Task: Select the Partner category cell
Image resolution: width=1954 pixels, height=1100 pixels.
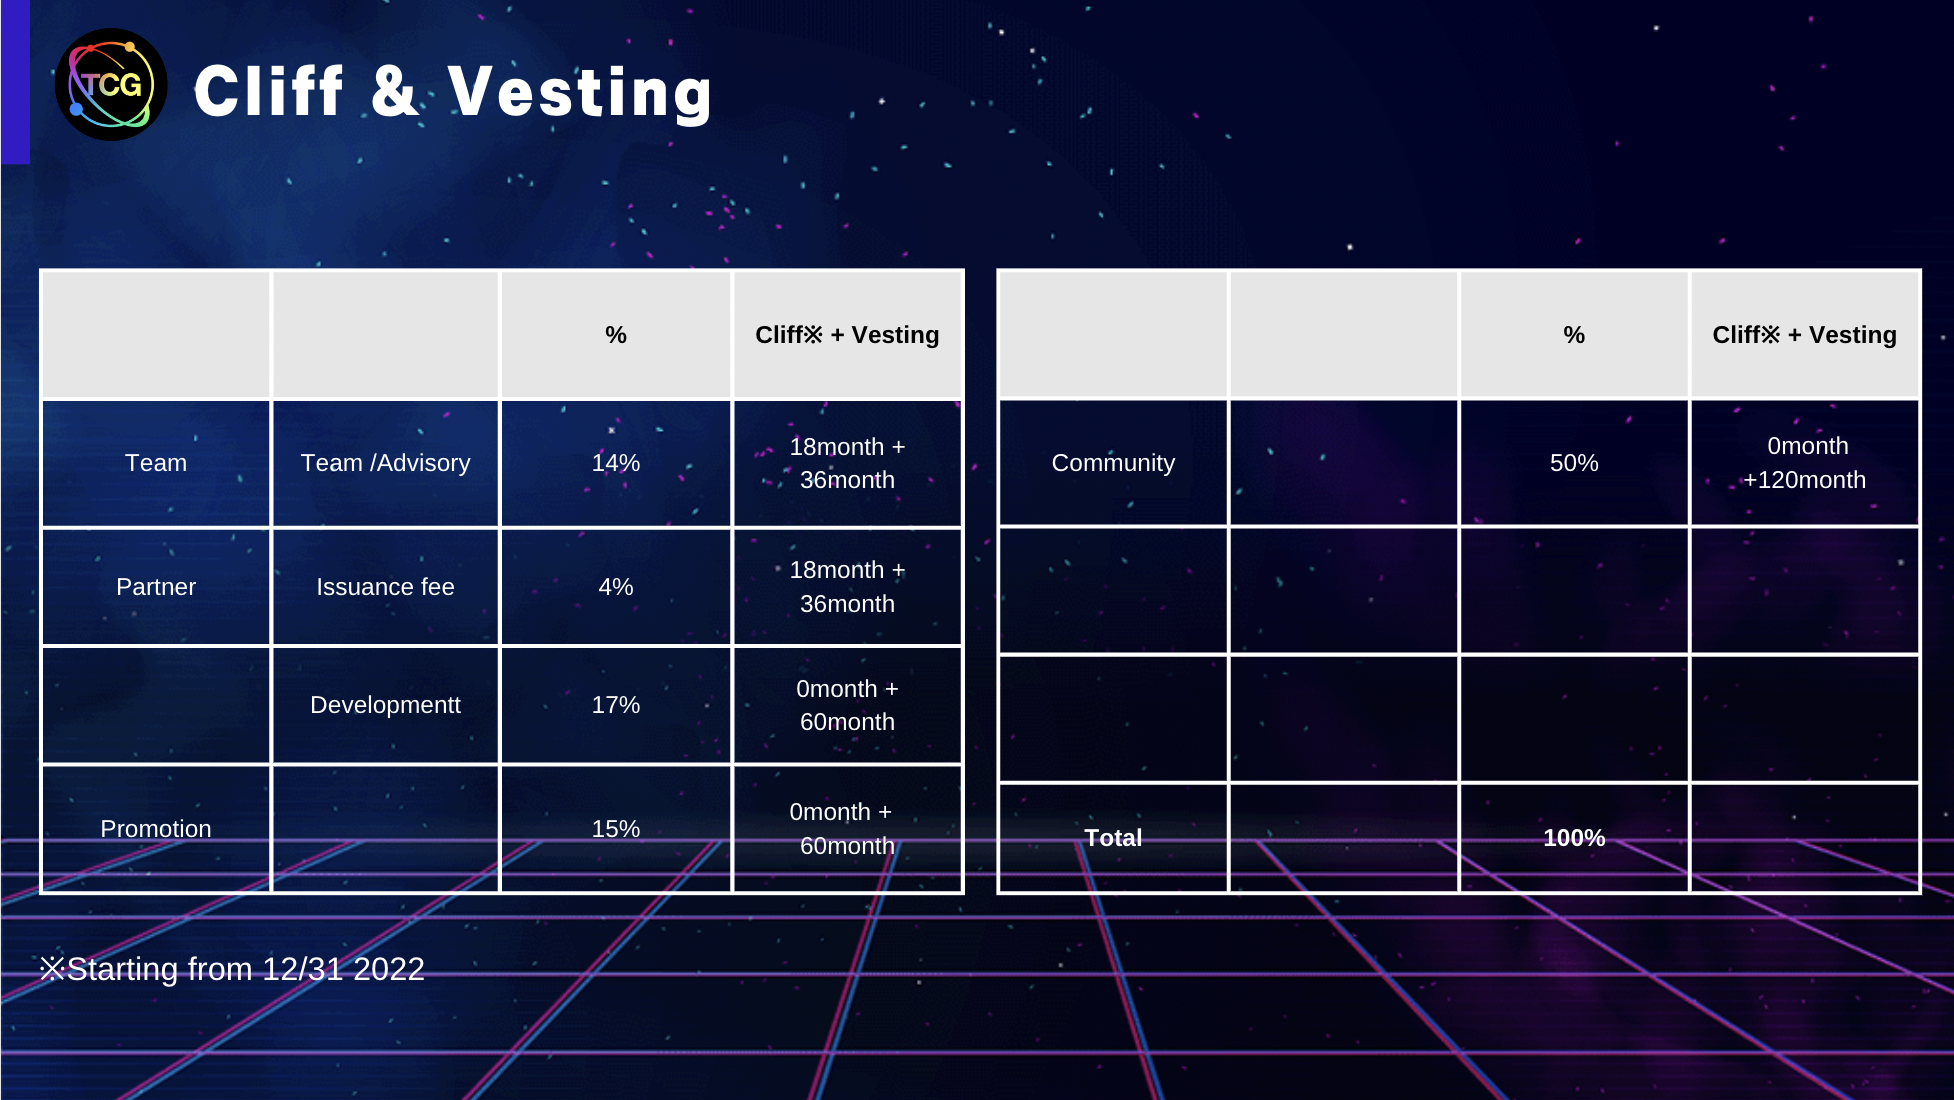Action: click(x=156, y=587)
